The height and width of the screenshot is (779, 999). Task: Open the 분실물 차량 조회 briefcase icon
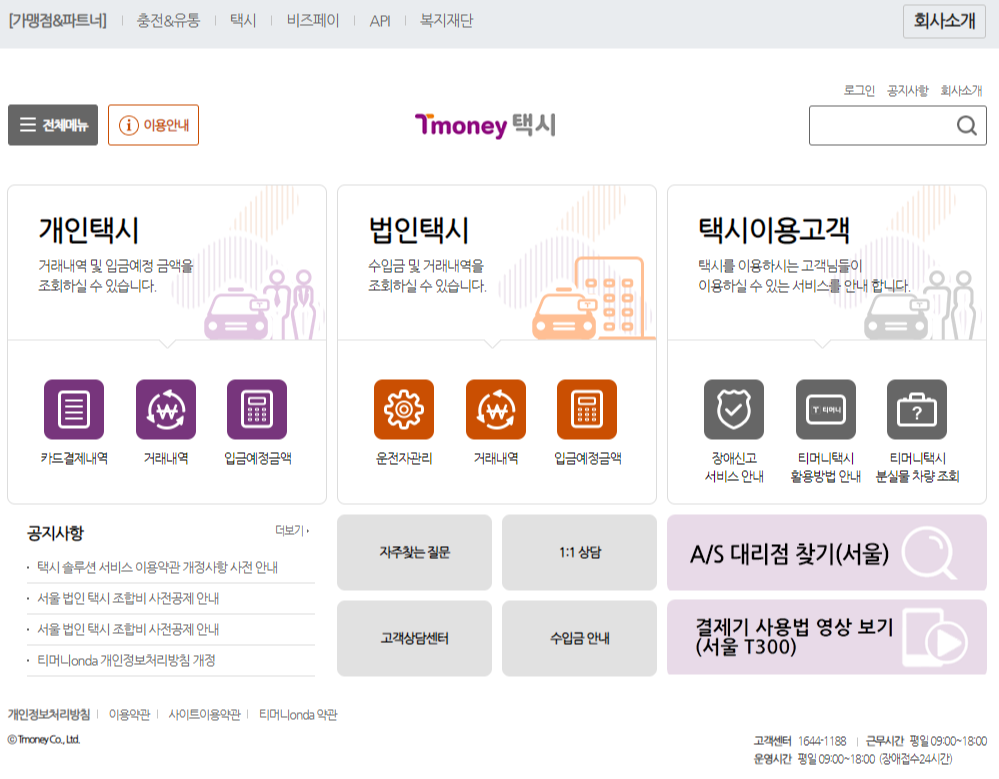click(x=917, y=410)
